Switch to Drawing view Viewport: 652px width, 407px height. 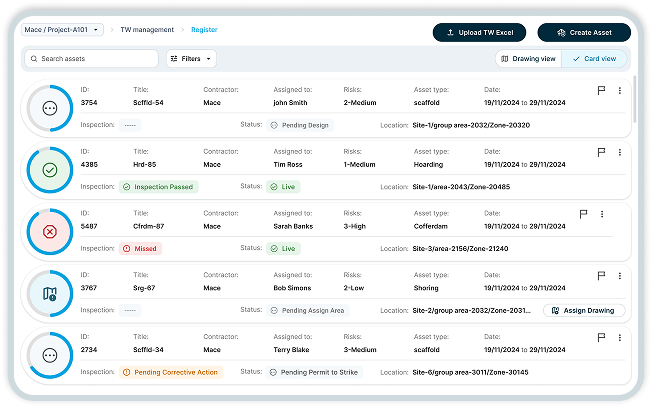click(527, 59)
